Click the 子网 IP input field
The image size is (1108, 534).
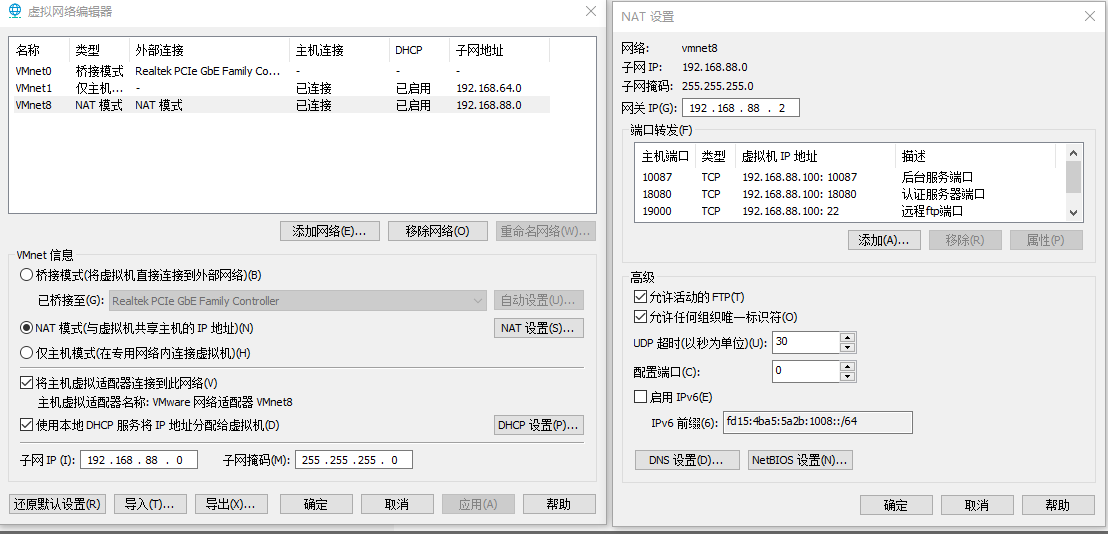pos(139,460)
